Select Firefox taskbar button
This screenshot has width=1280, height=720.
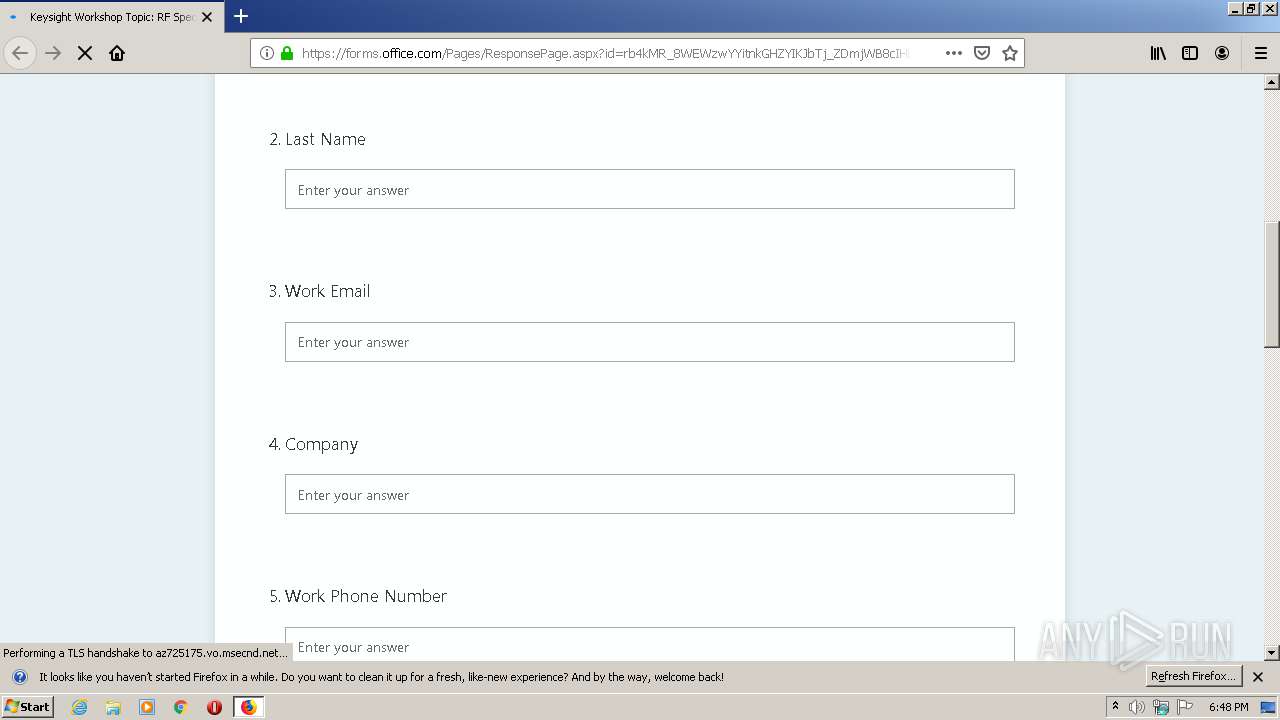pyautogui.click(x=248, y=707)
